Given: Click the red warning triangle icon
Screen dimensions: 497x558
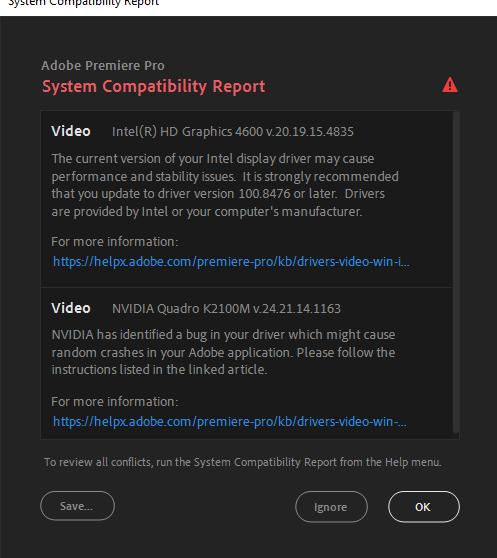Looking at the screenshot, I should (x=450, y=85).
